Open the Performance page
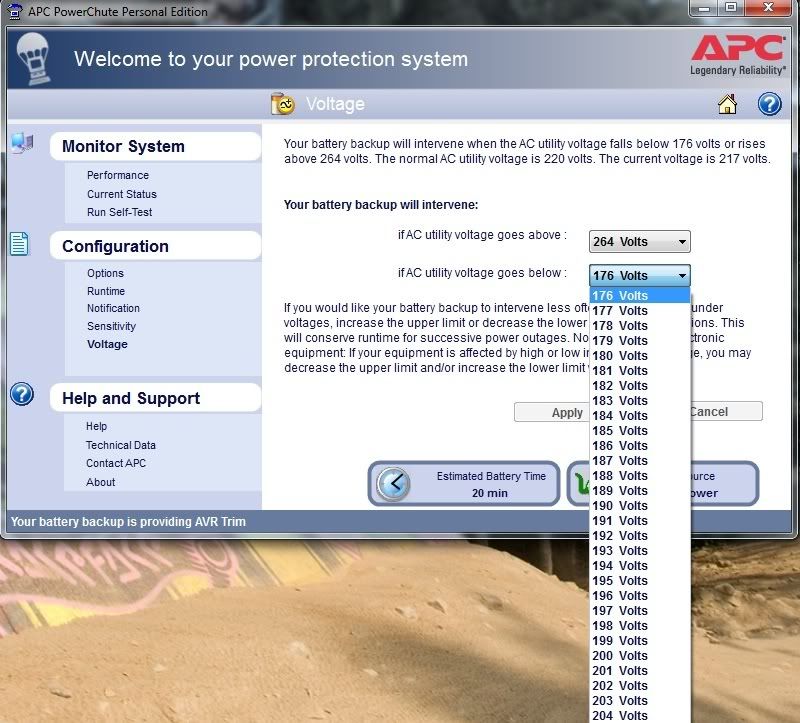The height and width of the screenshot is (723, 800). point(117,175)
